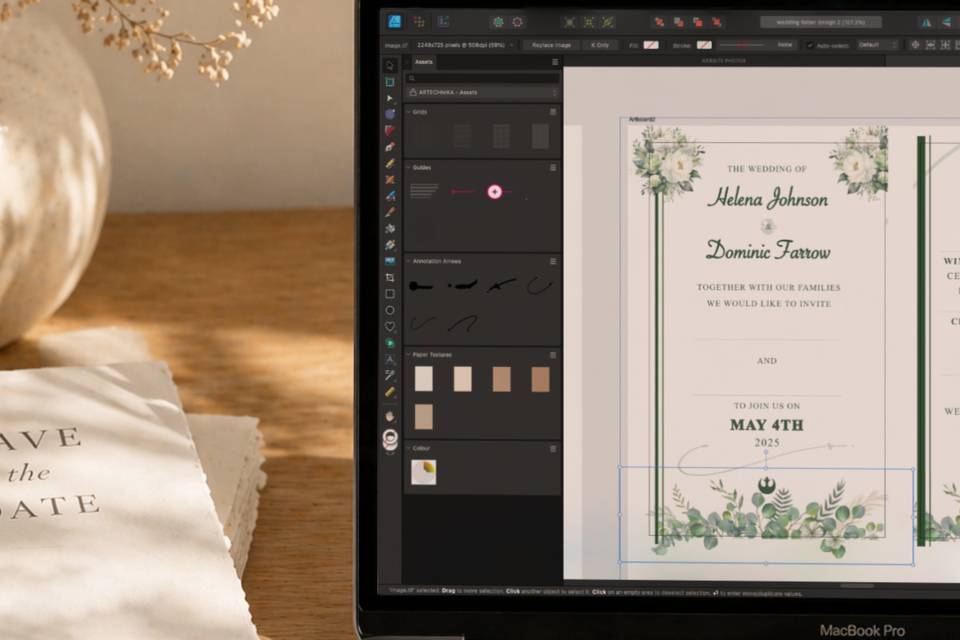Image resolution: width=960 pixels, height=640 pixels.
Task: Select the Crop tool
Action: (x=390, y=277)
